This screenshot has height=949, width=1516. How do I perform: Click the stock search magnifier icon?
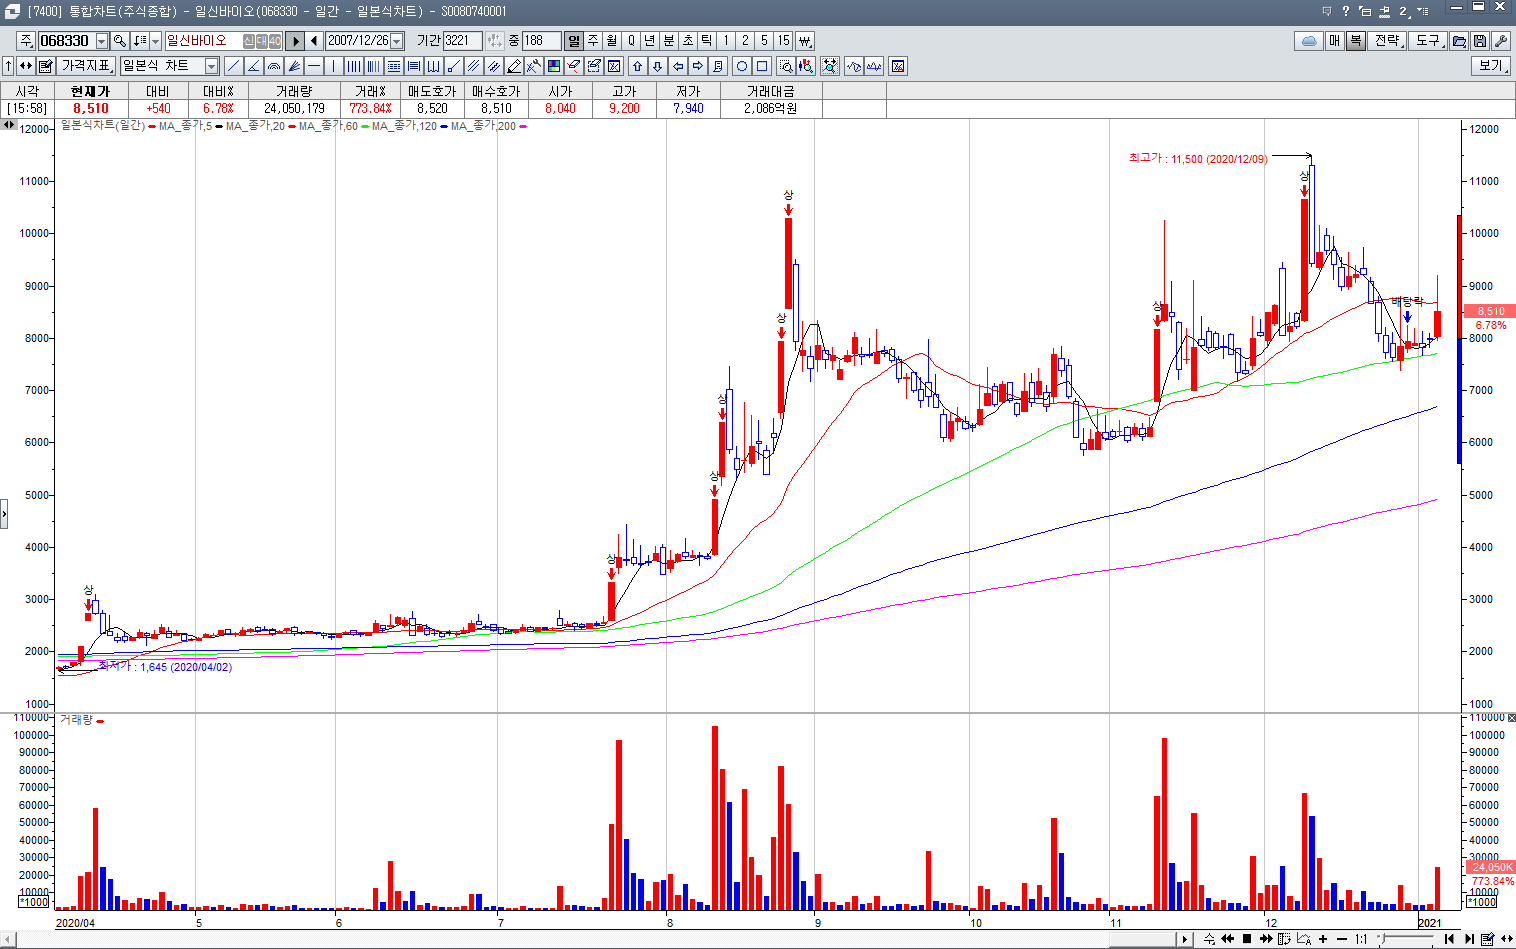coord(119,41)
